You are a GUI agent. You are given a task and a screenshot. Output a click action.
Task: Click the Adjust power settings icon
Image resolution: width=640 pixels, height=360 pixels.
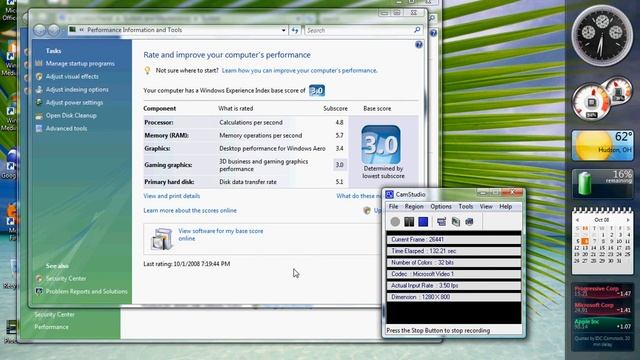39,103
